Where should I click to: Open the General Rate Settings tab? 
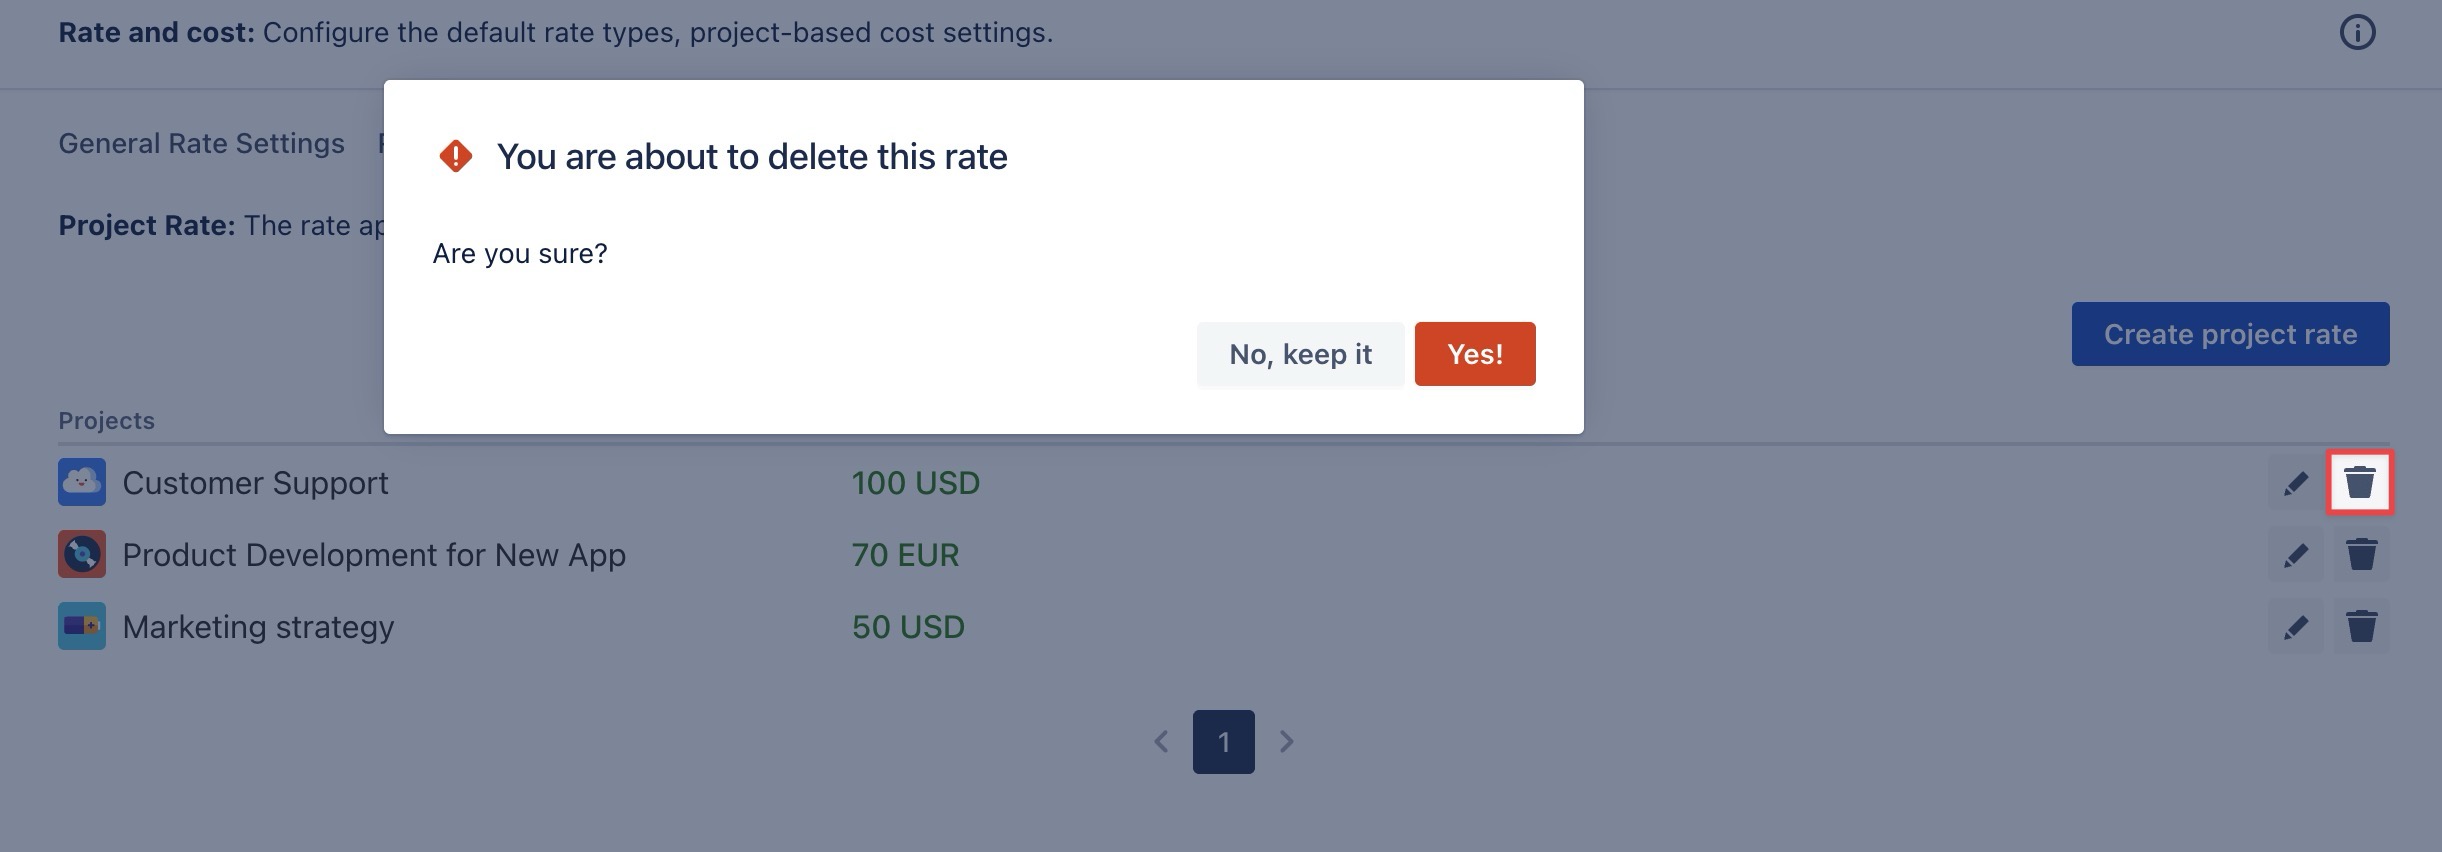[201, 144]
